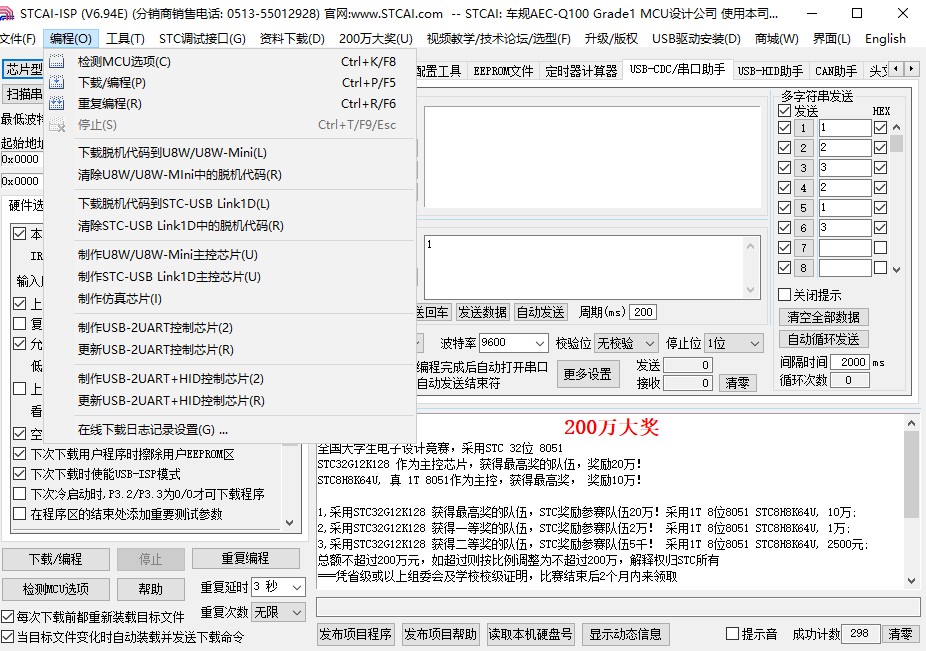The height and width of the screenshot is (651, 926).
Task: Switch to the EEPROM文件 tab
Action: tap(503, 71)
